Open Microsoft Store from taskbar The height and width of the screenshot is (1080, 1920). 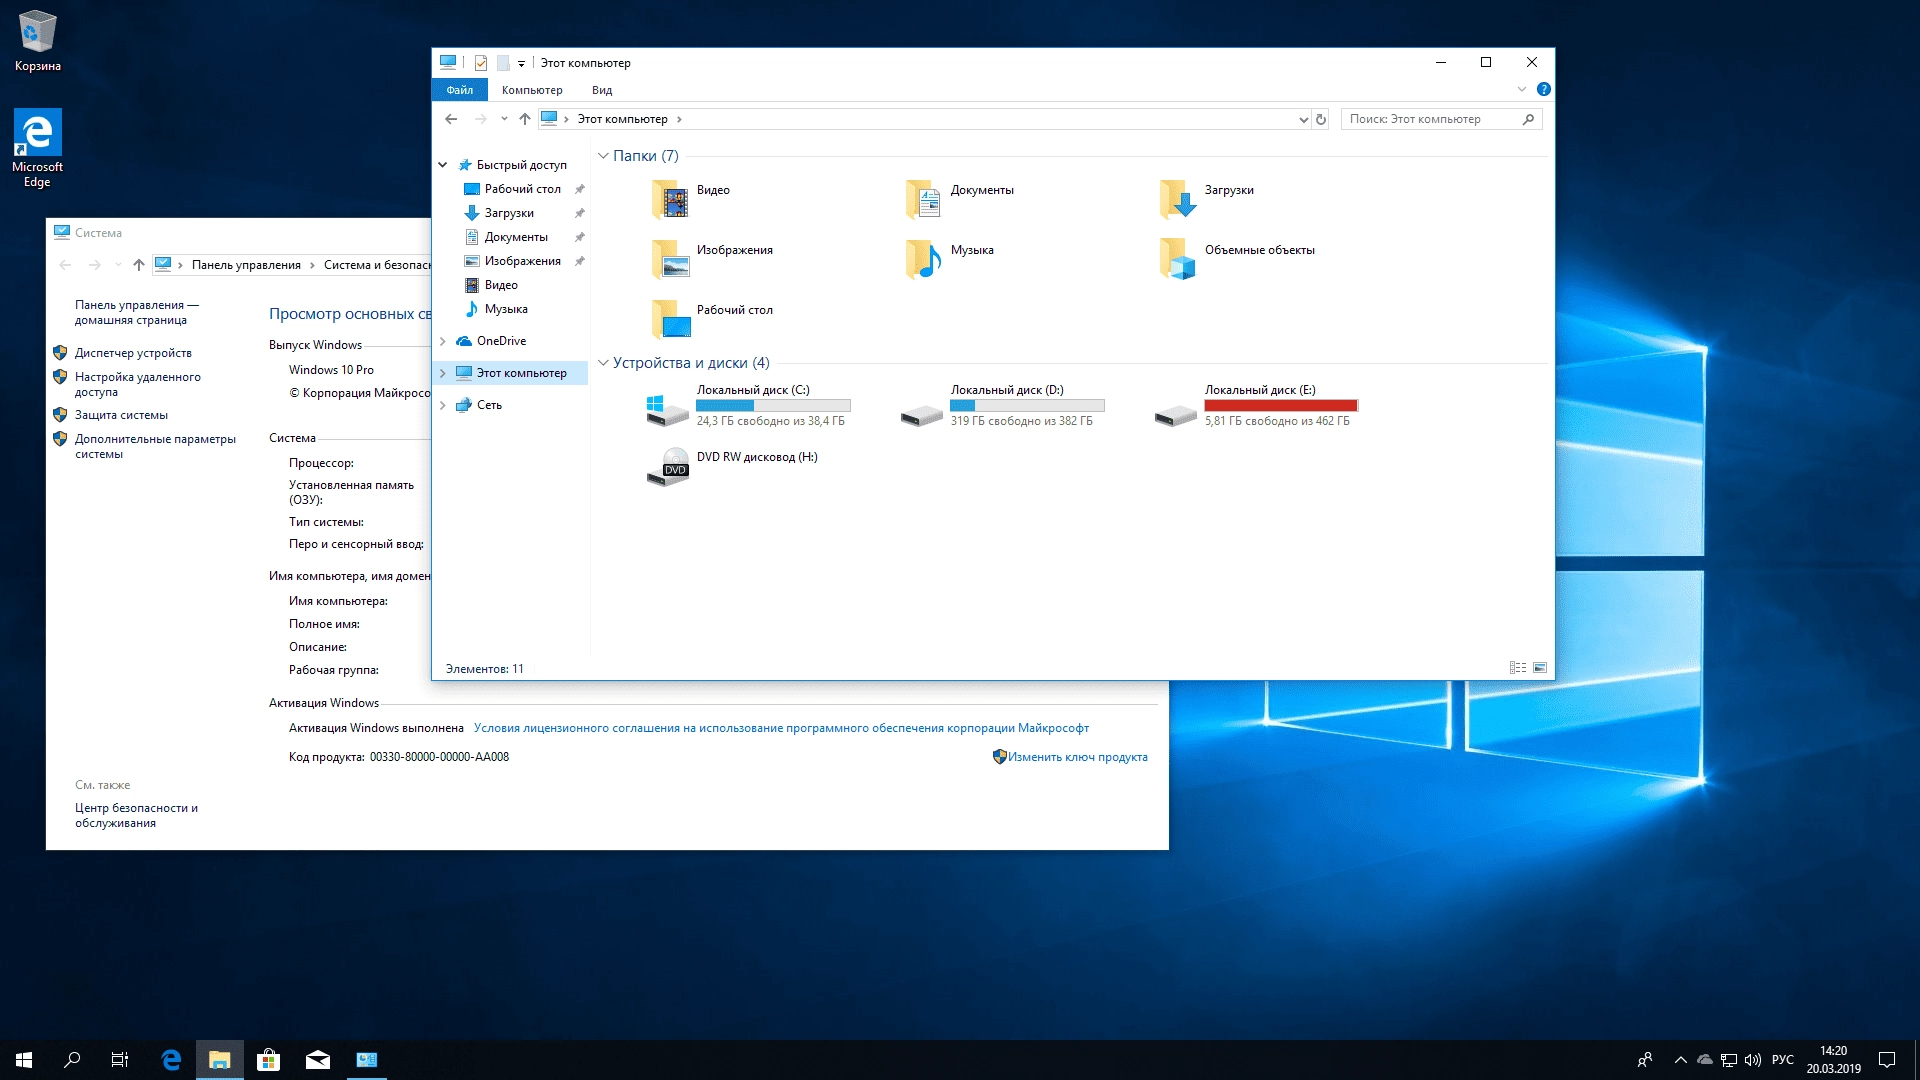[268, 1060]
